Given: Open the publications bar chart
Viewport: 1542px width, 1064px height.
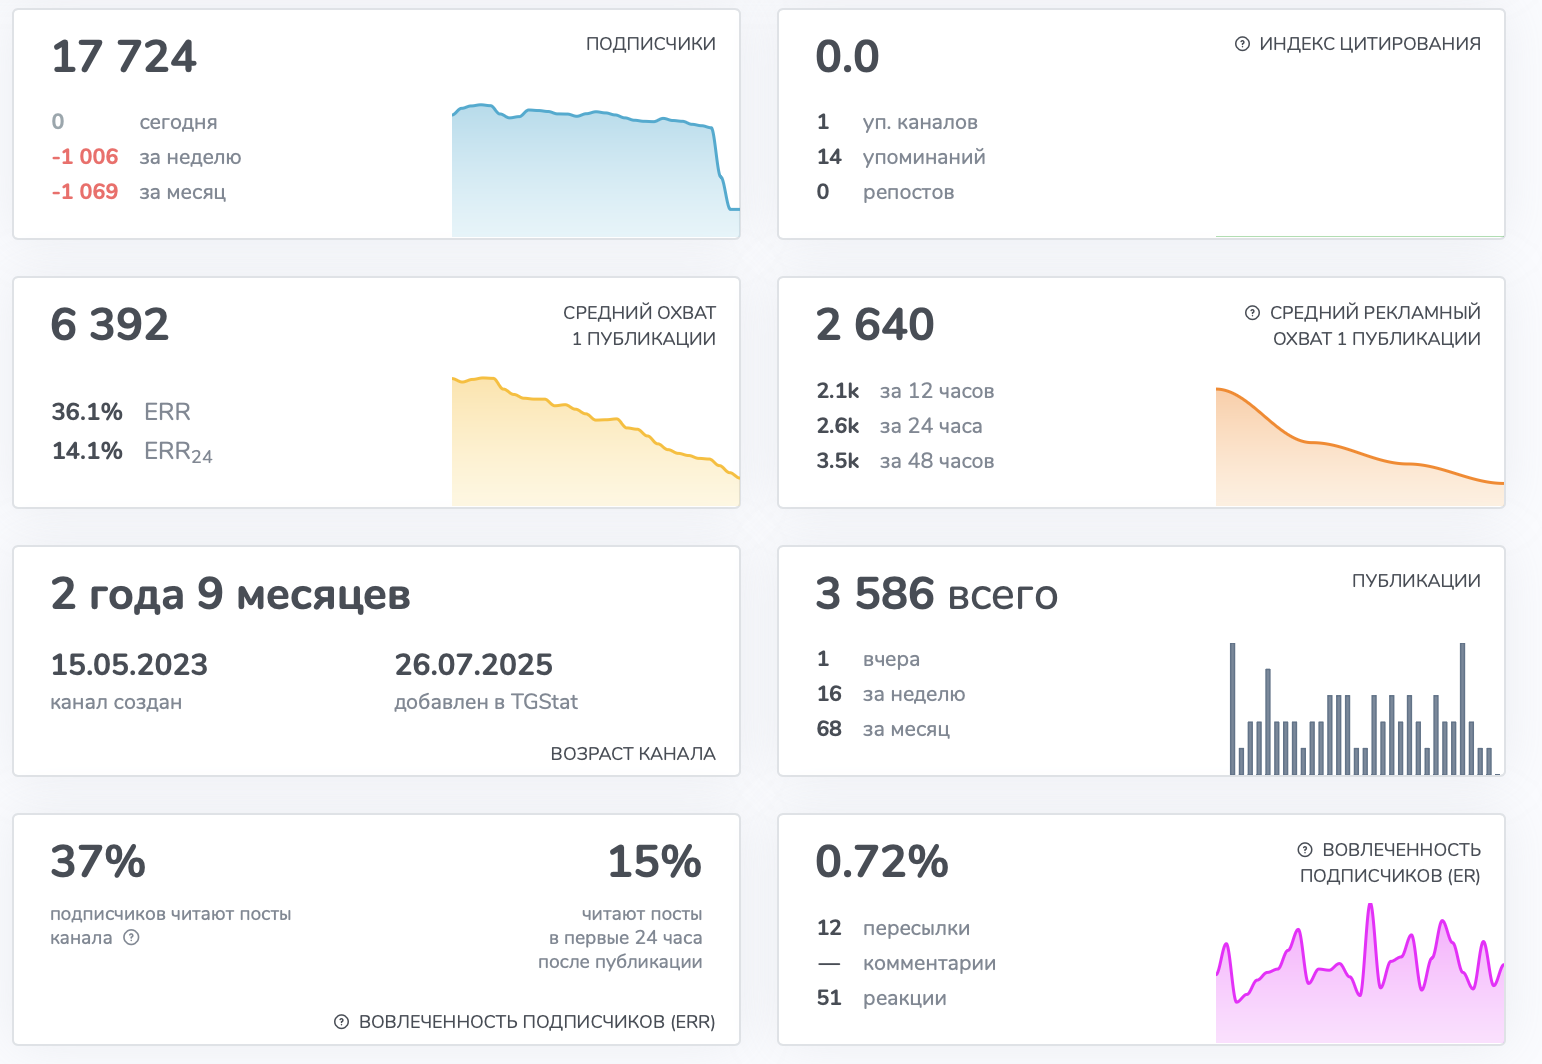Looking at the screenshot, I should pyautogui.click(x=1362, y=710).
